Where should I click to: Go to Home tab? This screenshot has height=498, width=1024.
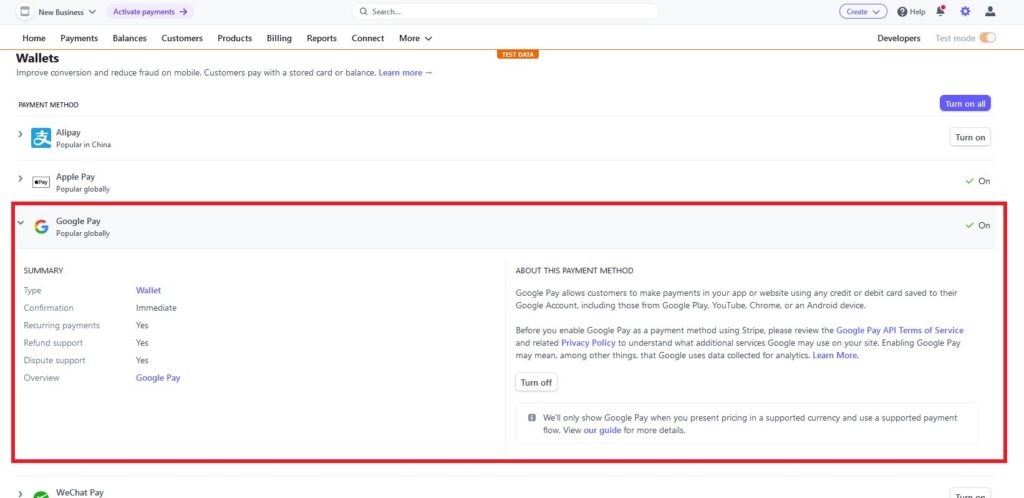click(34, 39)
